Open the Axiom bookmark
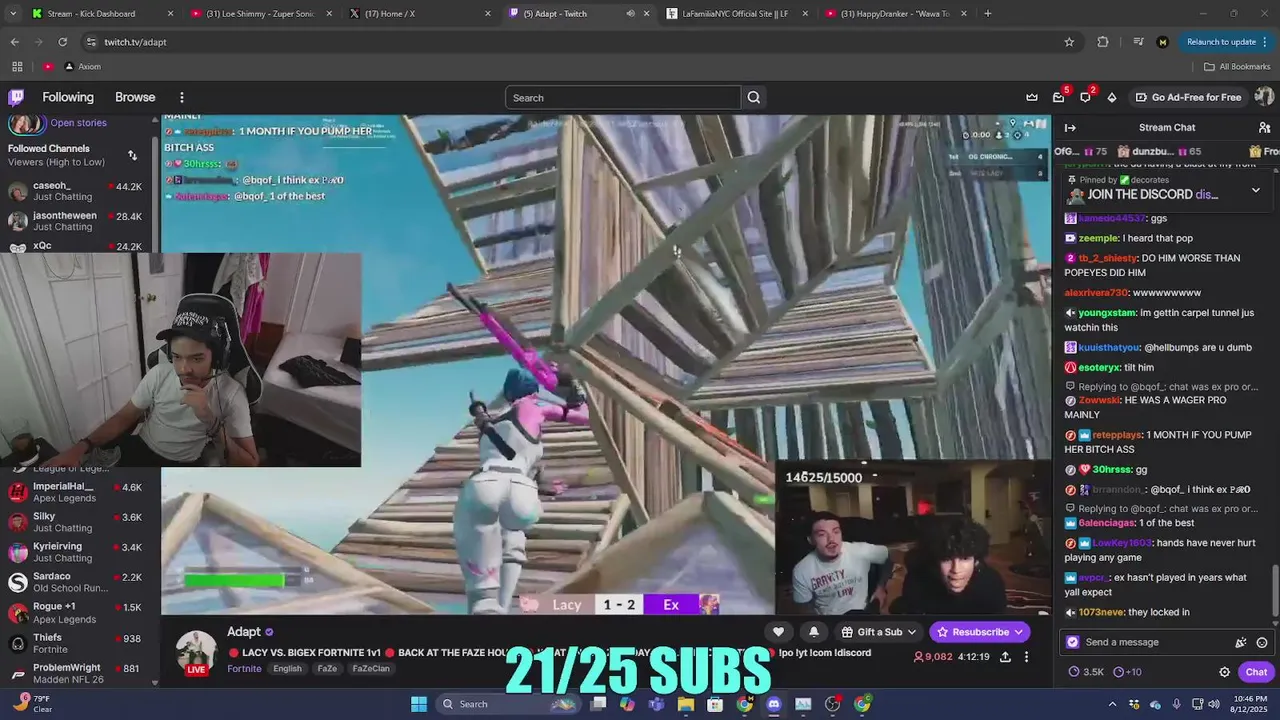This screenshot has height=720, width=1280. (82, 66)
